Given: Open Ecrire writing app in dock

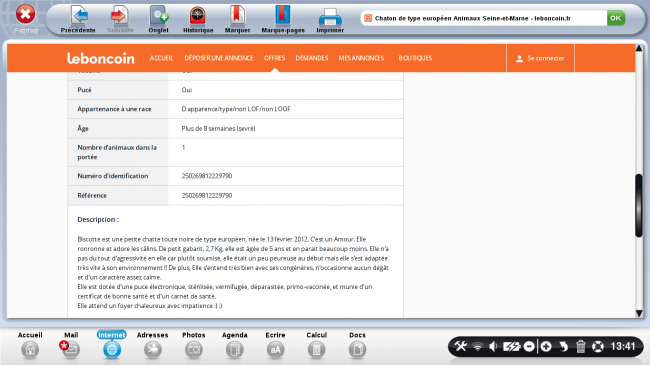Looking at the screenshot, I should pyautogui.click(x=275, y=345).
